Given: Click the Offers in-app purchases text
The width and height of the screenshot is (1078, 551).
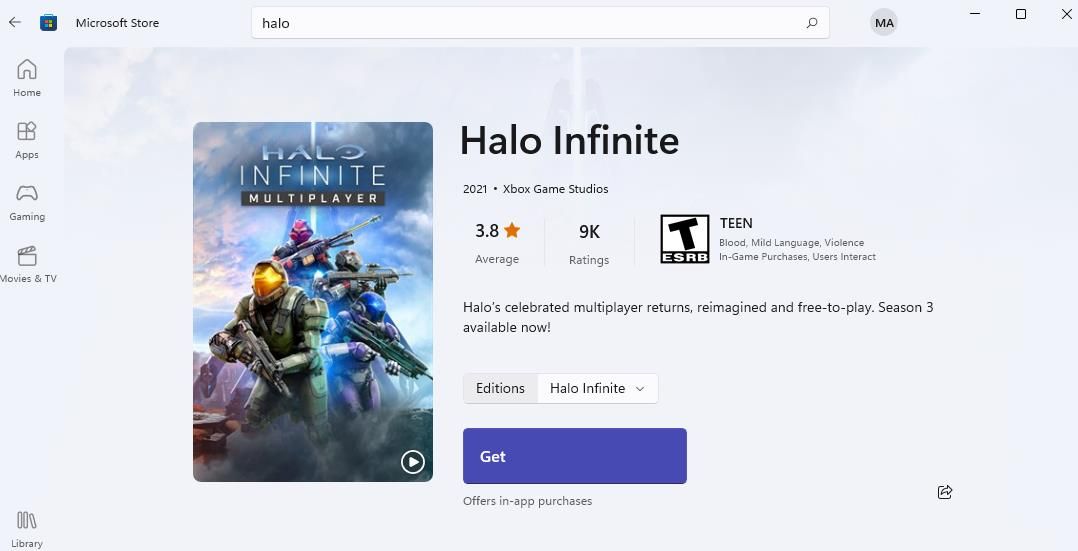Looking at the screenshot, I should coord(527,501).
